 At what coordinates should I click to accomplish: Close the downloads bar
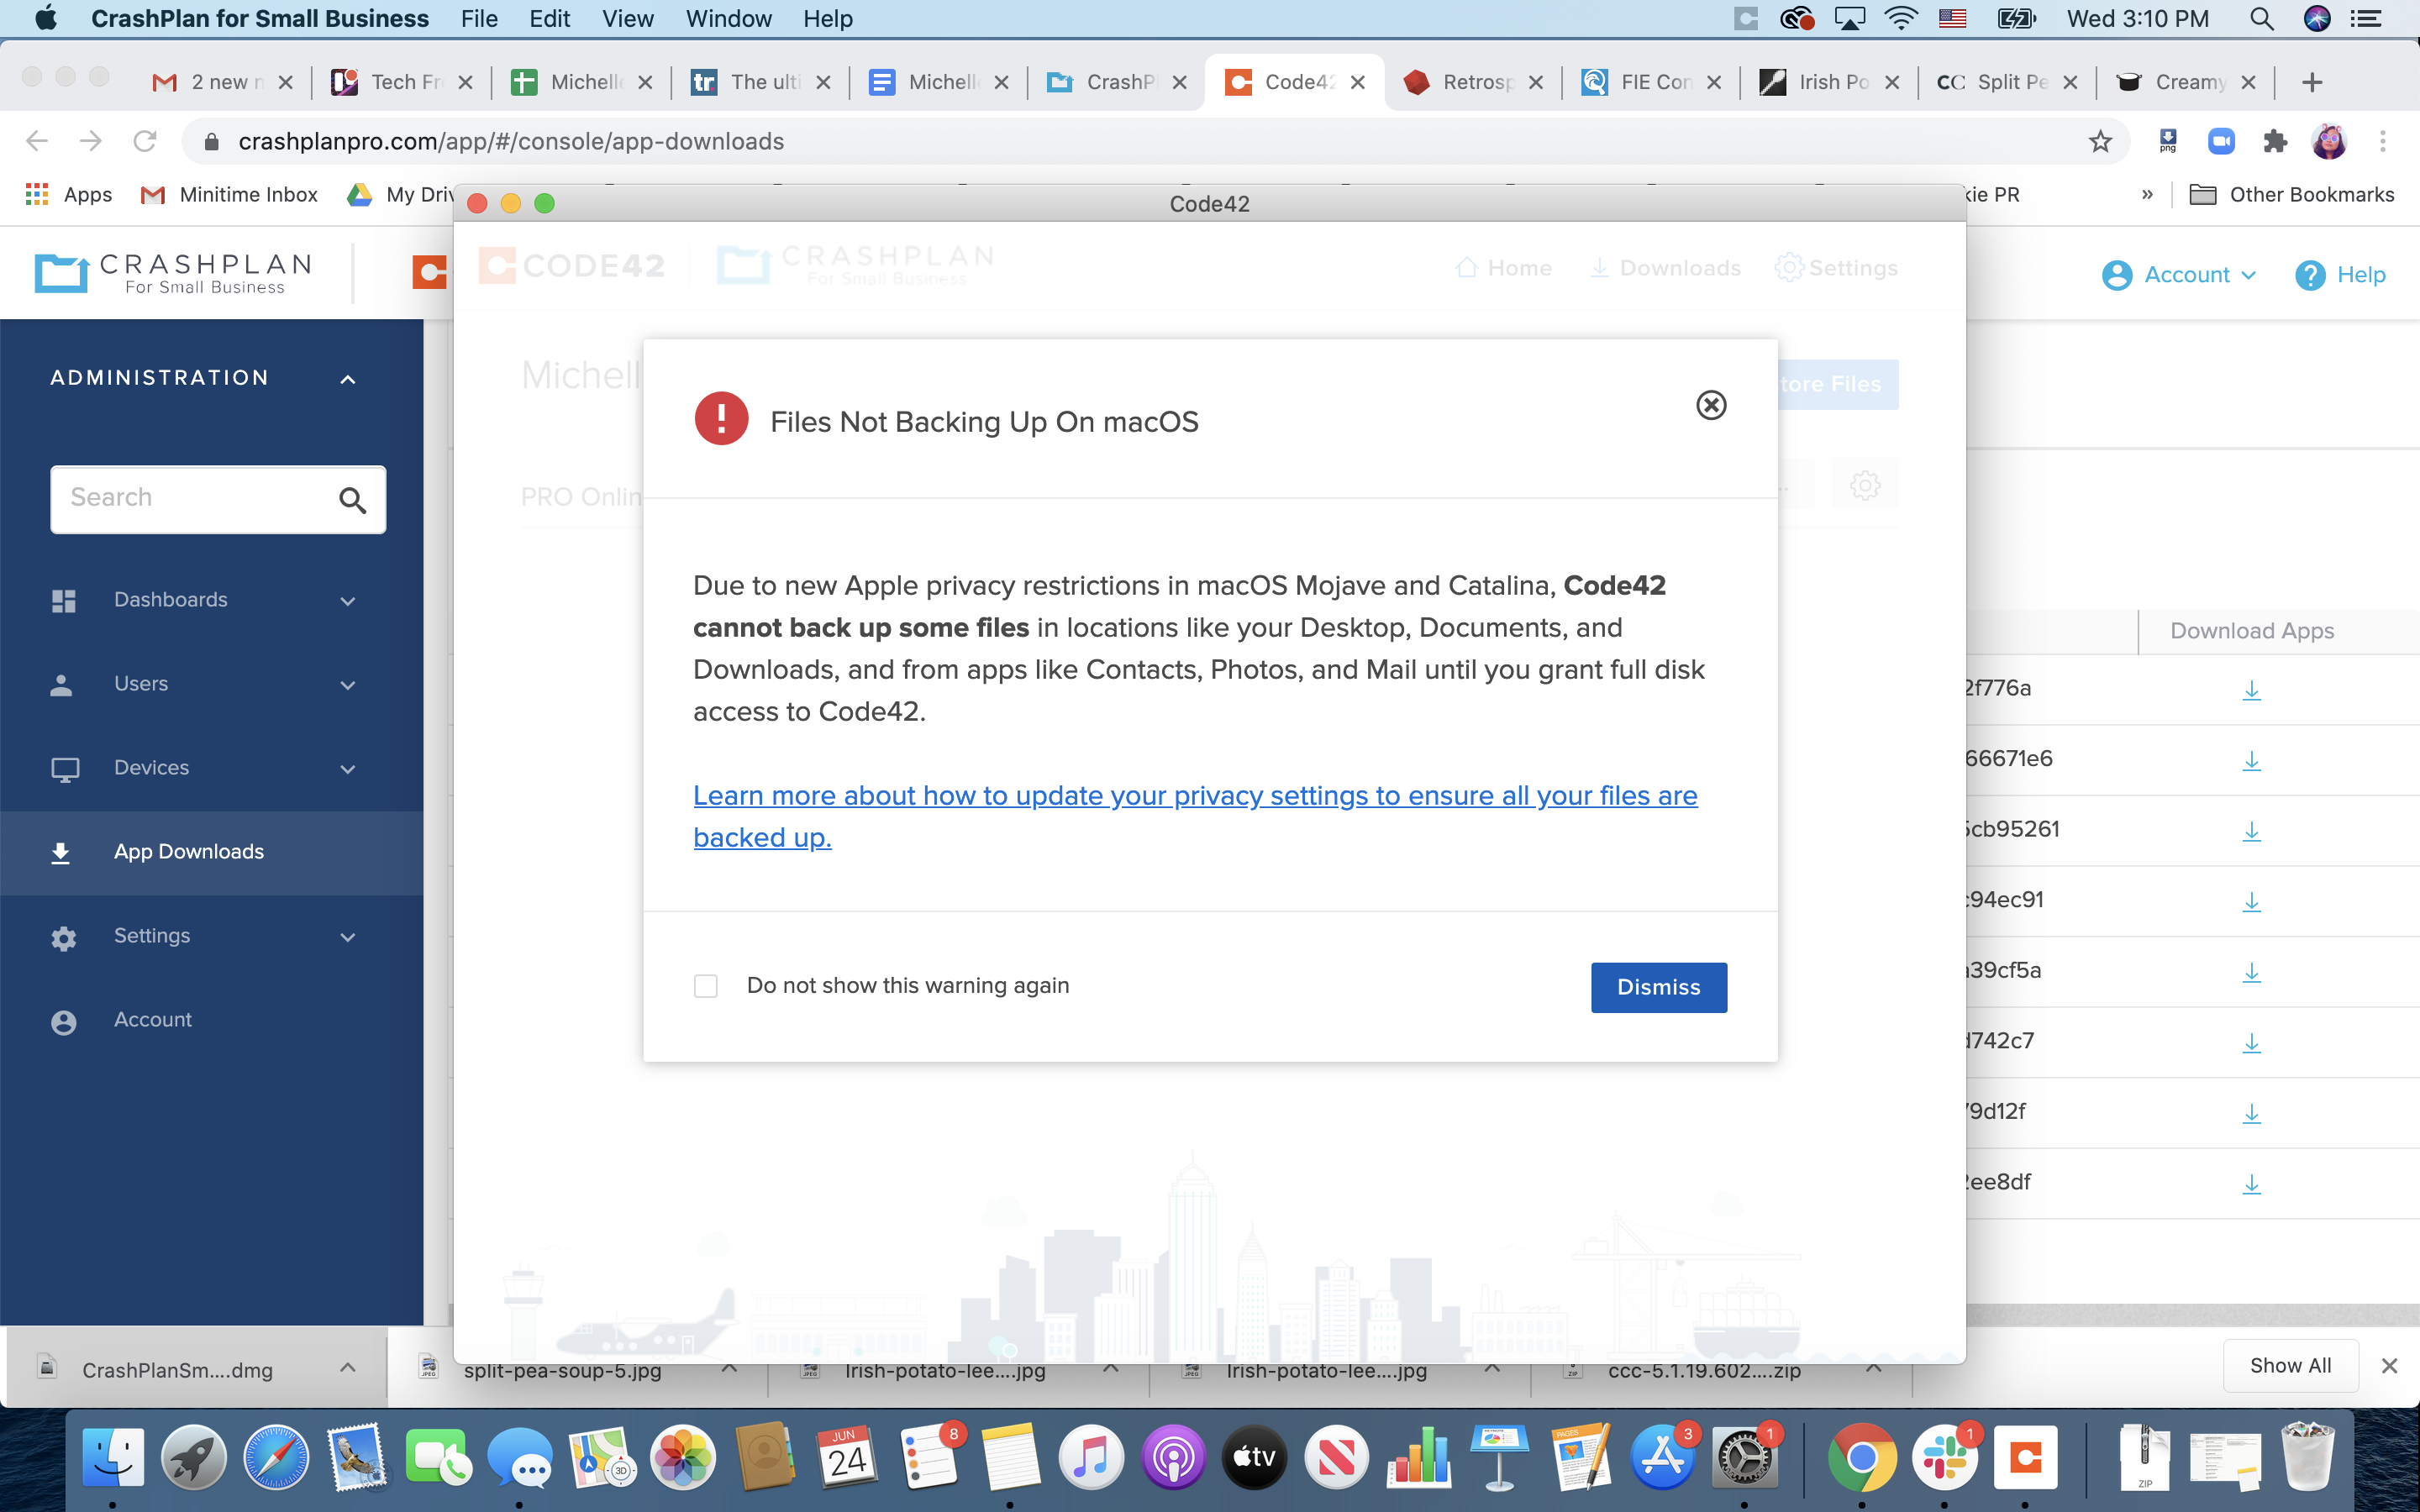2389,1366
